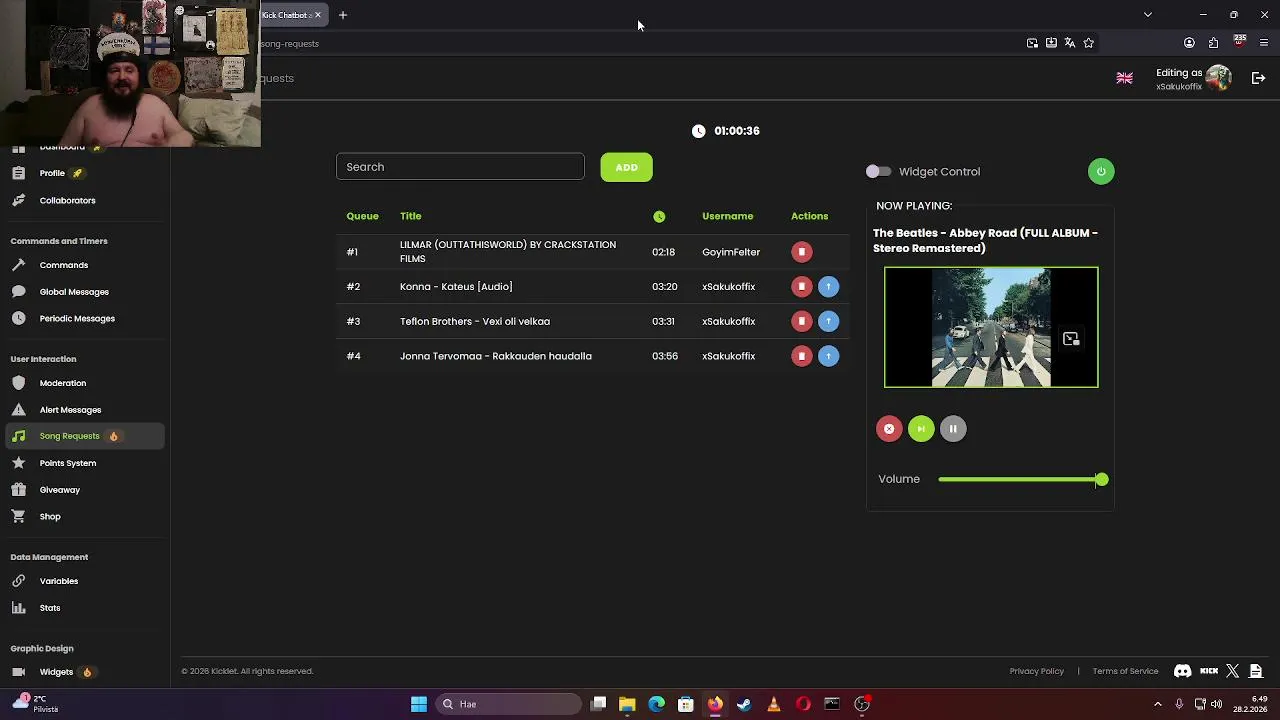The image size is (1280, 720).
Task: Open File Explorer from taskbar
Action: [x=627, y=704]
